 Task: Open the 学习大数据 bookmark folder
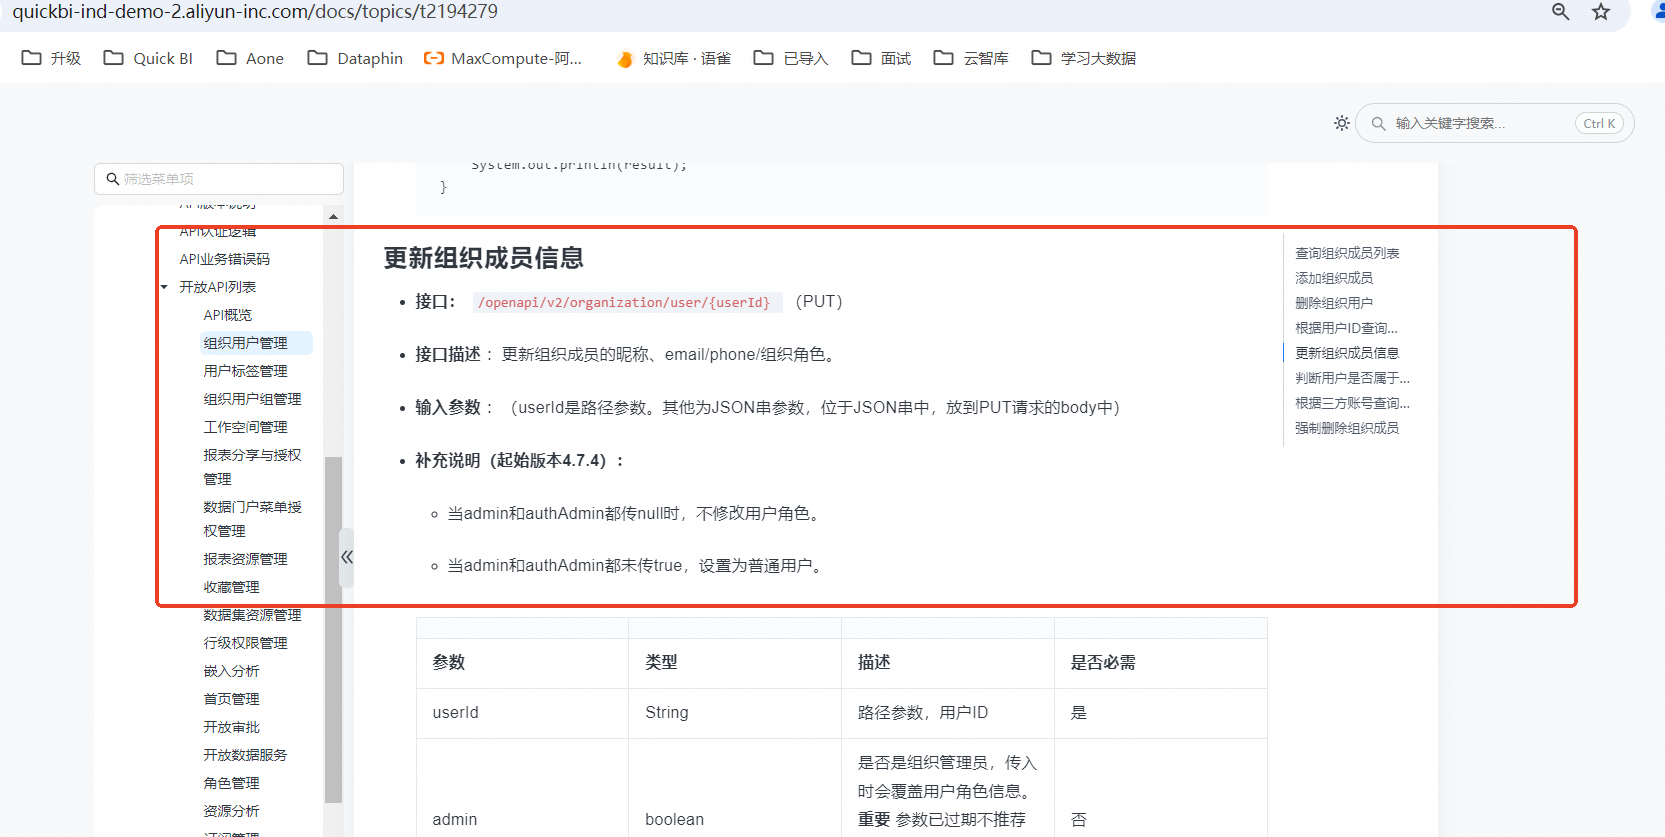point(1084,58)
